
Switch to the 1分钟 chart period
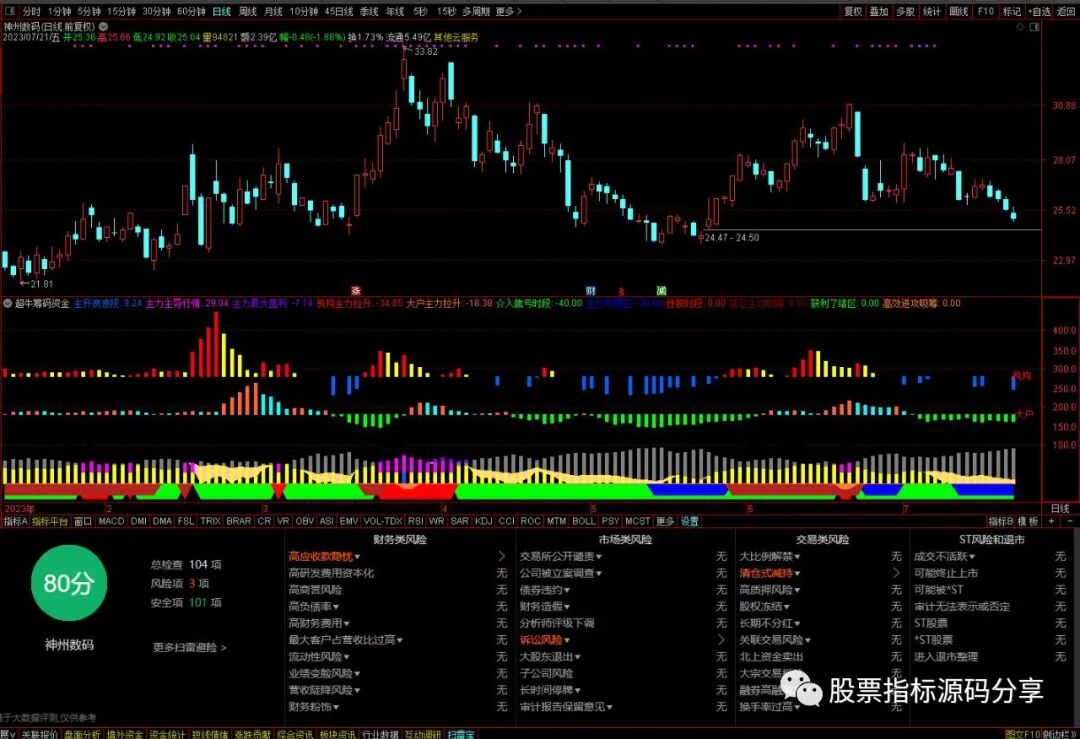tap(59, 11)
